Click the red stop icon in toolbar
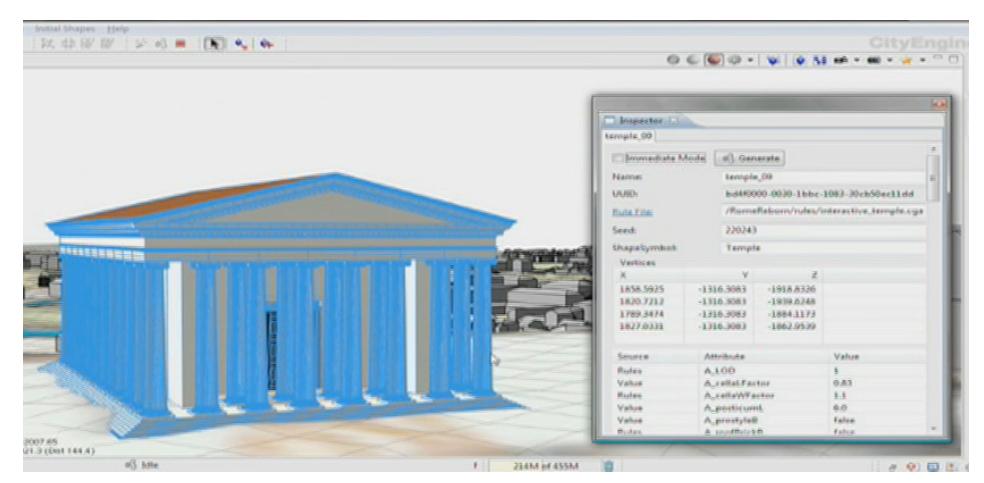The height and width of the screenshot is (483, 984). [x=180, y=43]
